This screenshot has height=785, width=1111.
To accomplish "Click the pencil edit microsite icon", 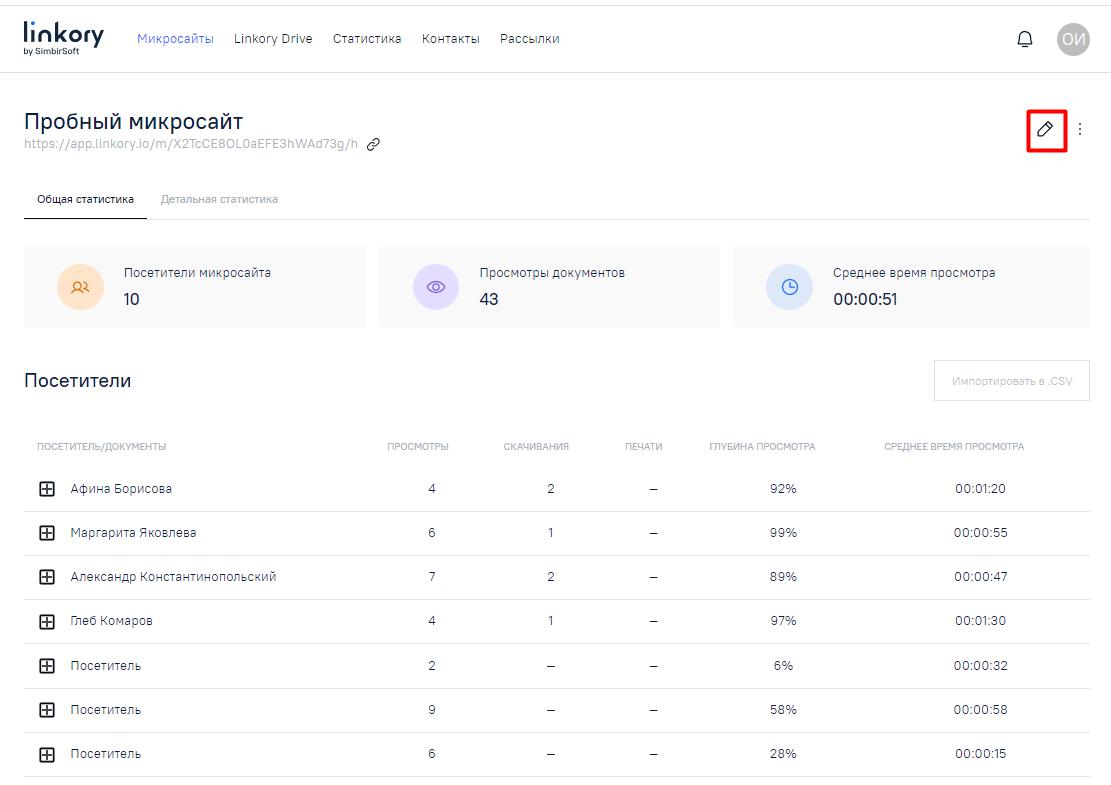I will click(x=1045, y=130).
